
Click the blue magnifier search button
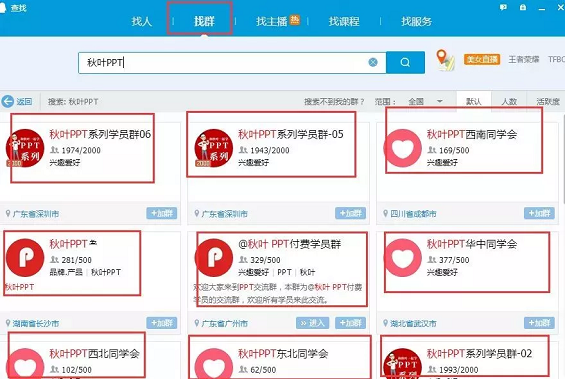(405, 62)
